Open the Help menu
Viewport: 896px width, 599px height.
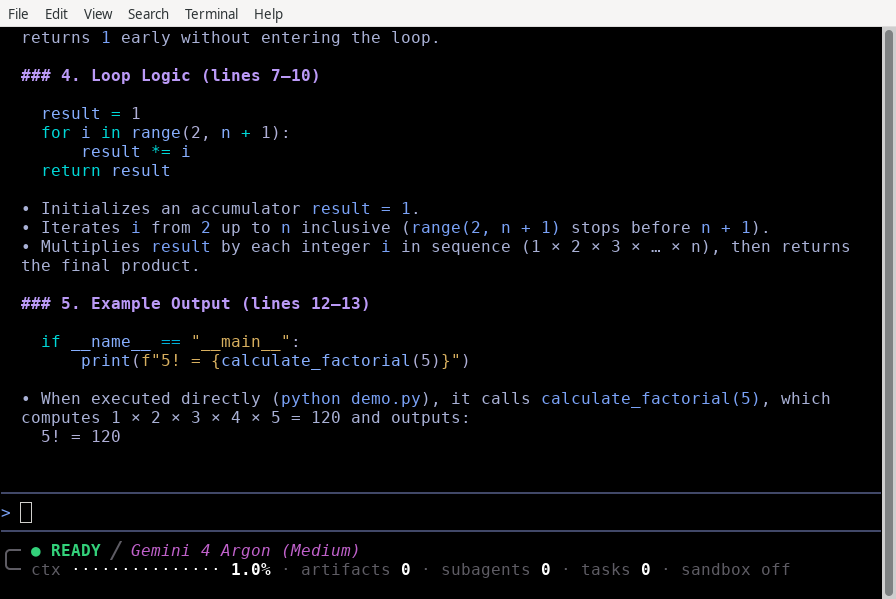click(x=268, y=14)
